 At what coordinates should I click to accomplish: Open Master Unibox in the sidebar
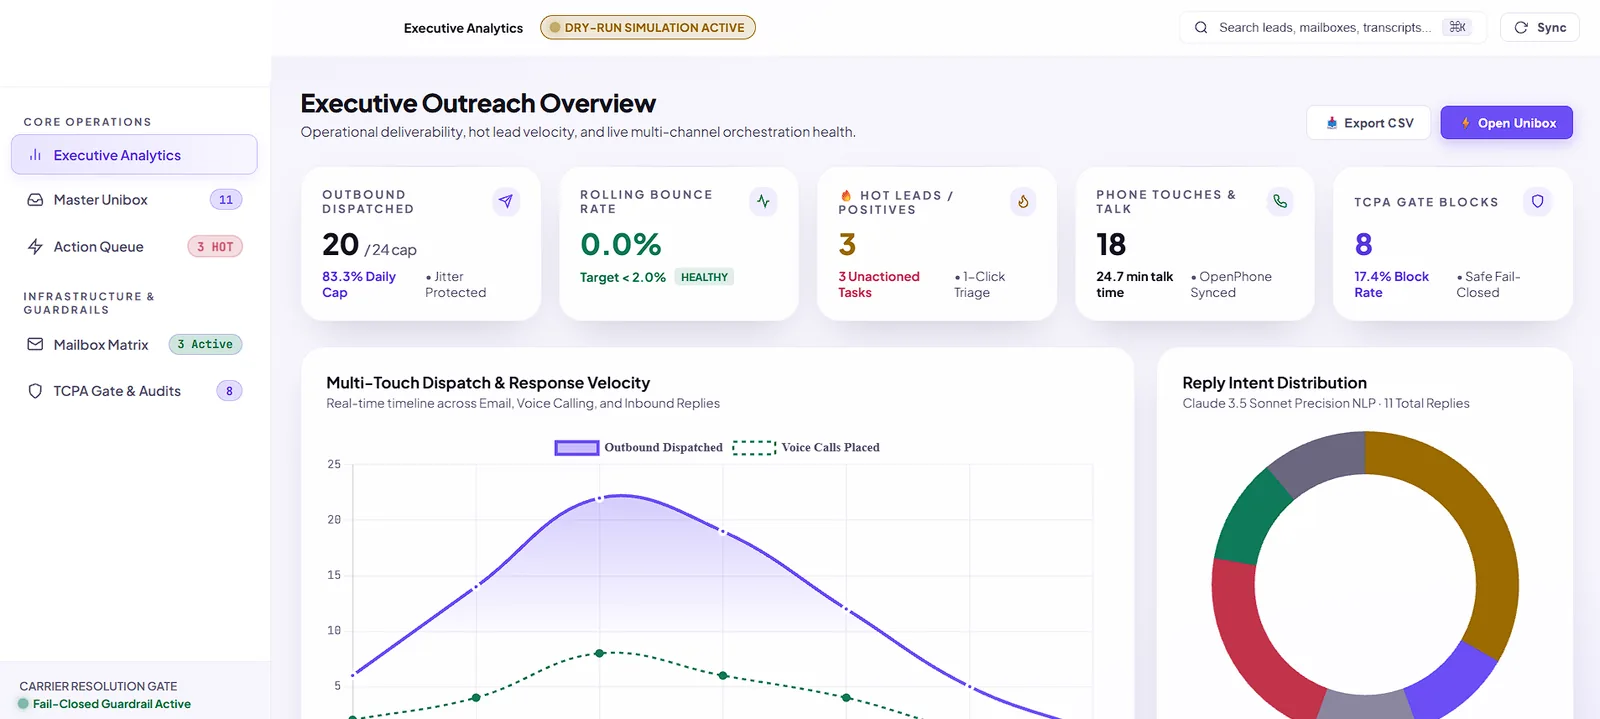point(134,200)
